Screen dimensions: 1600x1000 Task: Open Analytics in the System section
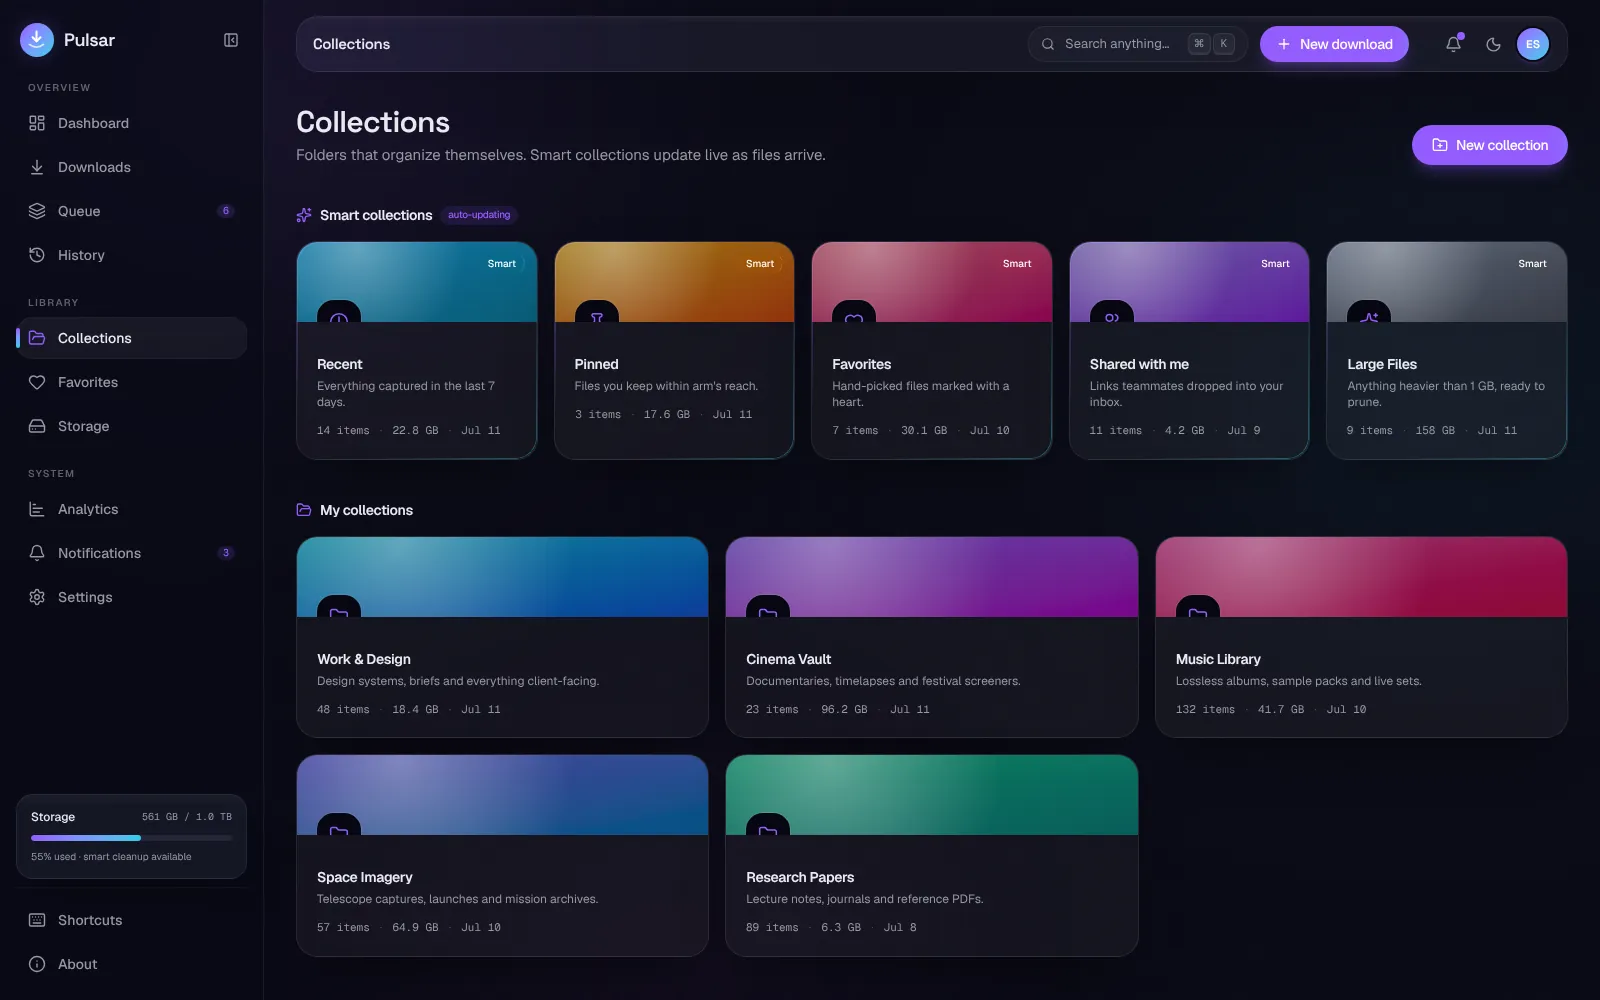[x=131, y=509]
